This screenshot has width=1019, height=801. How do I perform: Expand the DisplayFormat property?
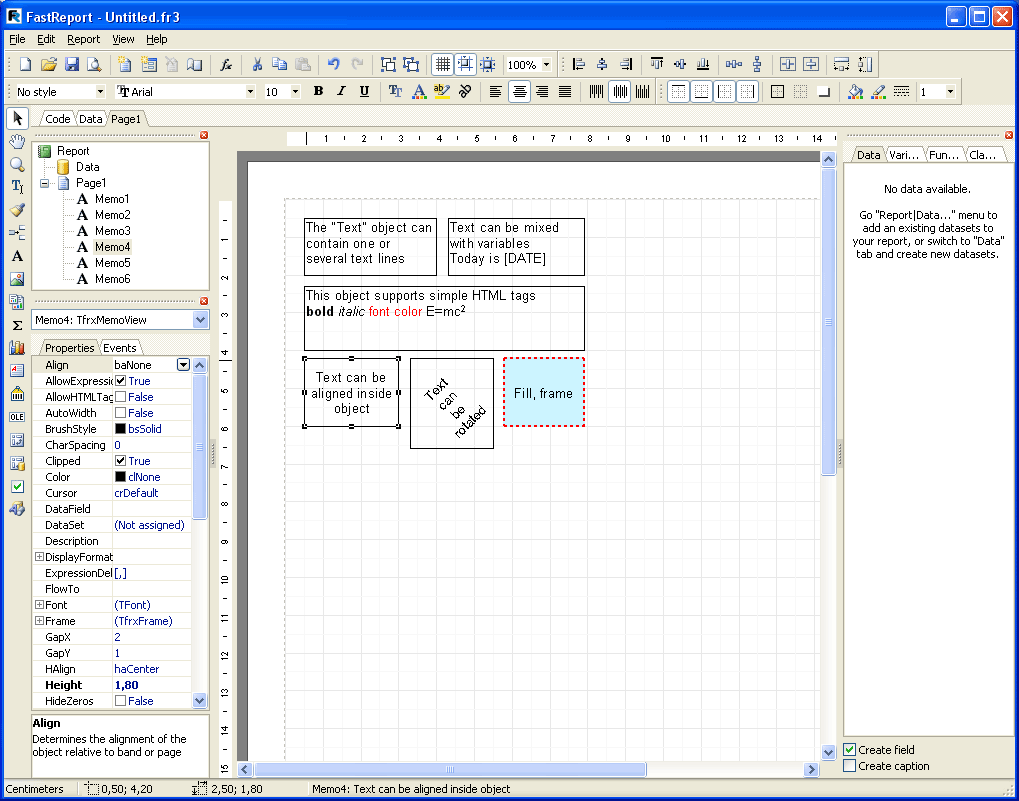click(39, 557)
